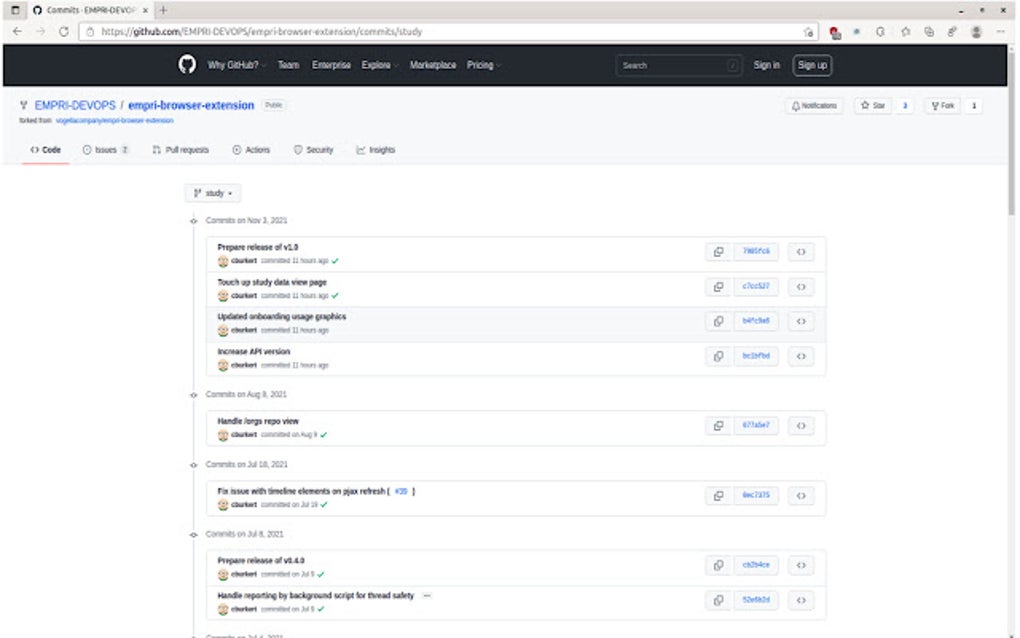Open Marketplace from the top navigation

[433, 64]
